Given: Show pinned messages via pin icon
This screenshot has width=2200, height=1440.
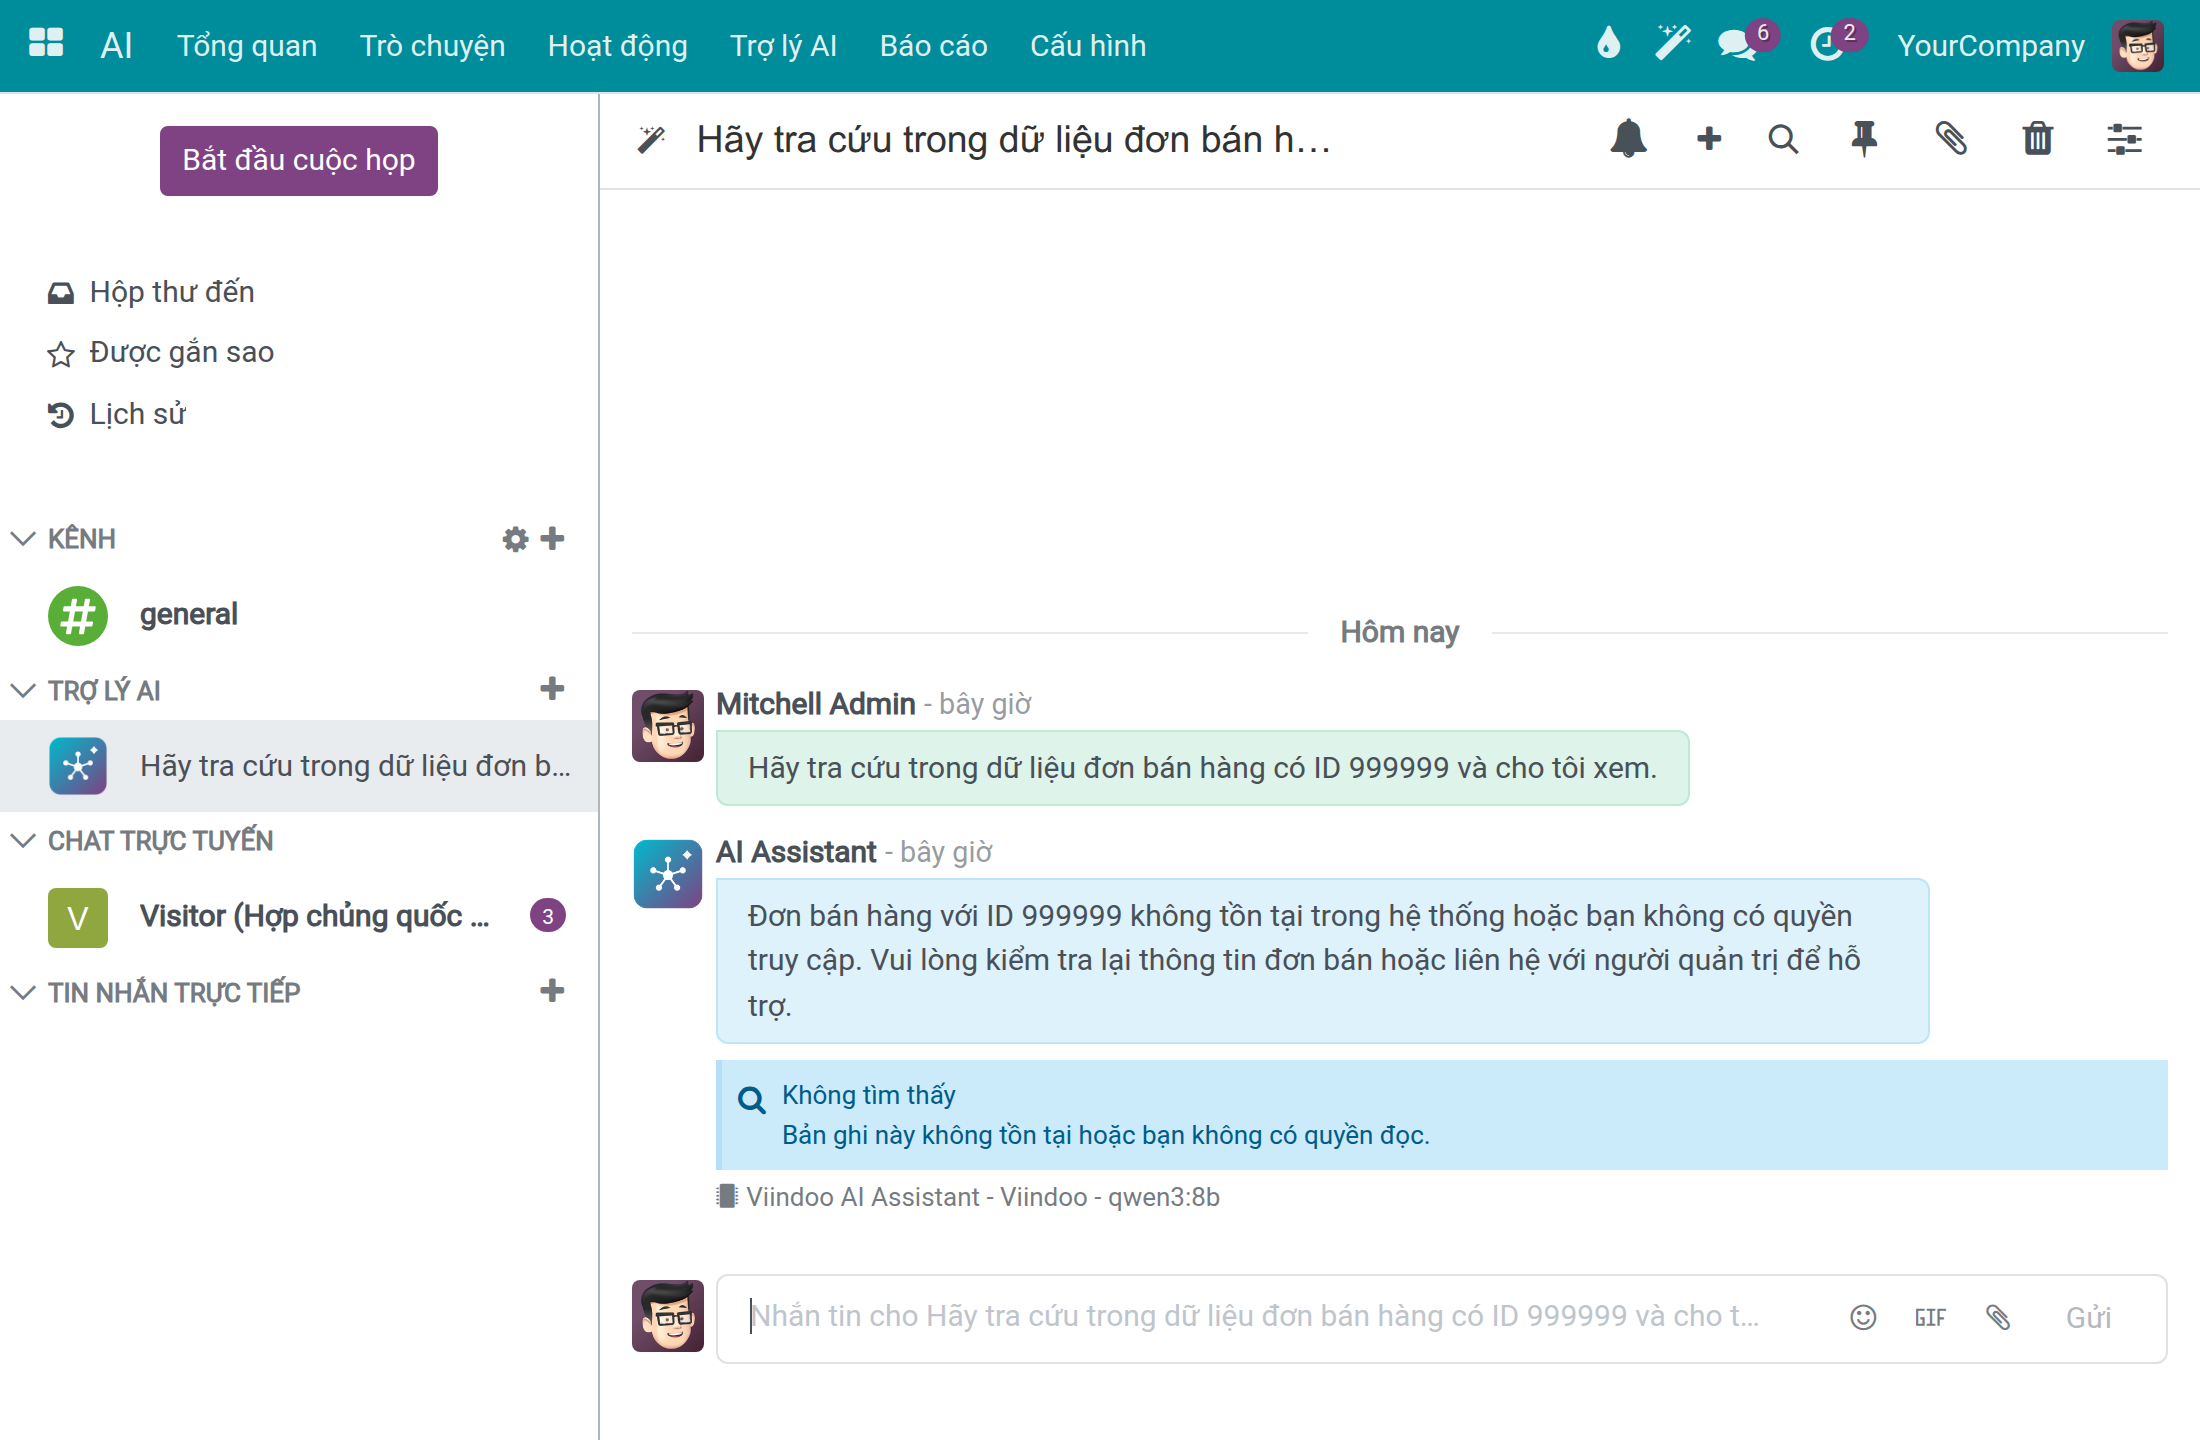Looking at the screenshot, I should point(1864,139).
